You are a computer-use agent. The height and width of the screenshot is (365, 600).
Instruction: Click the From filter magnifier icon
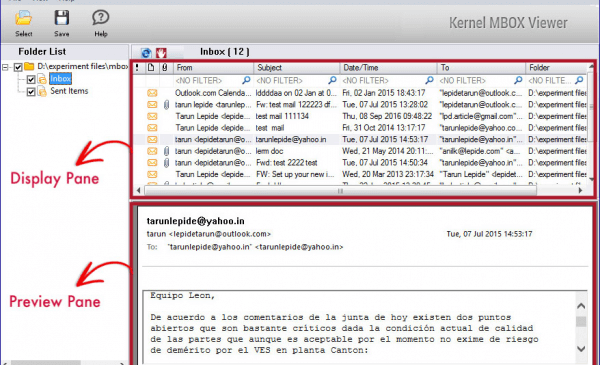point(246,80)
